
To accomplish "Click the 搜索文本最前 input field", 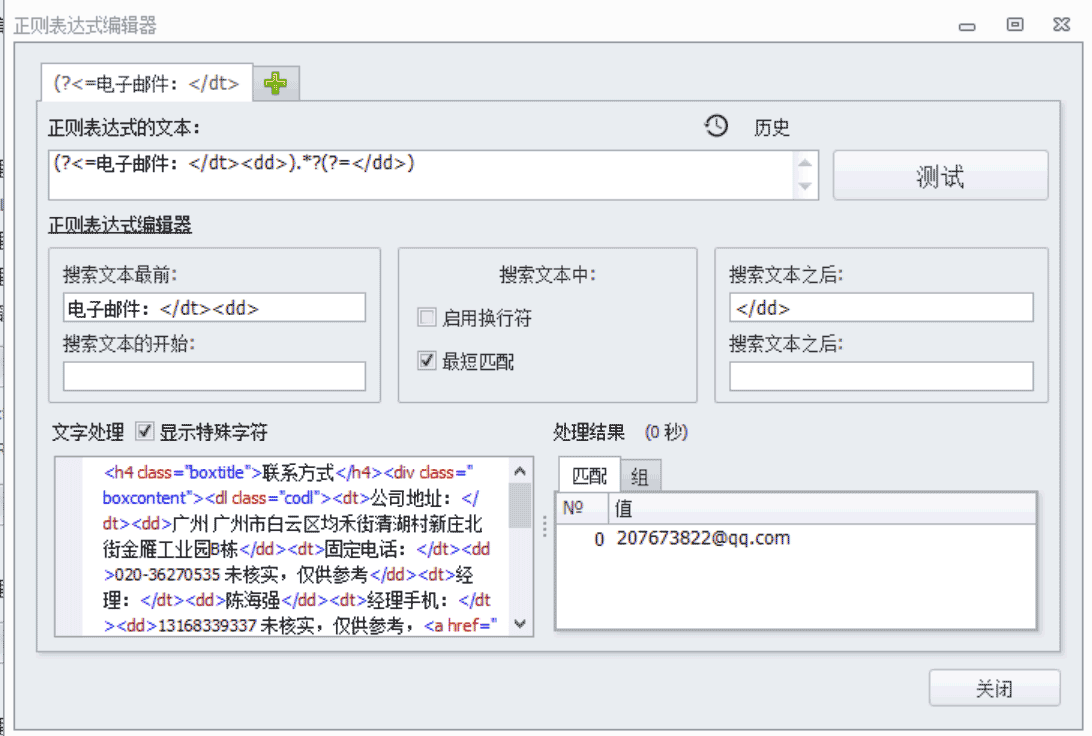I will pos(214,308).
